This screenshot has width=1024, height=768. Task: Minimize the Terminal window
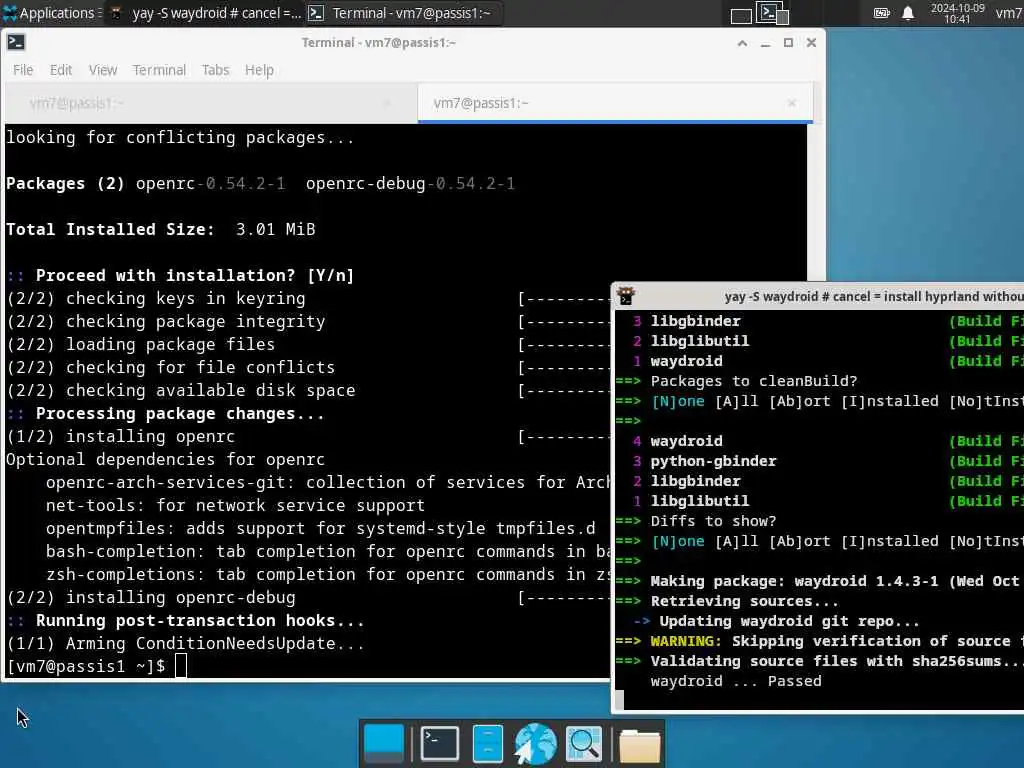click(x=765, y=43)
